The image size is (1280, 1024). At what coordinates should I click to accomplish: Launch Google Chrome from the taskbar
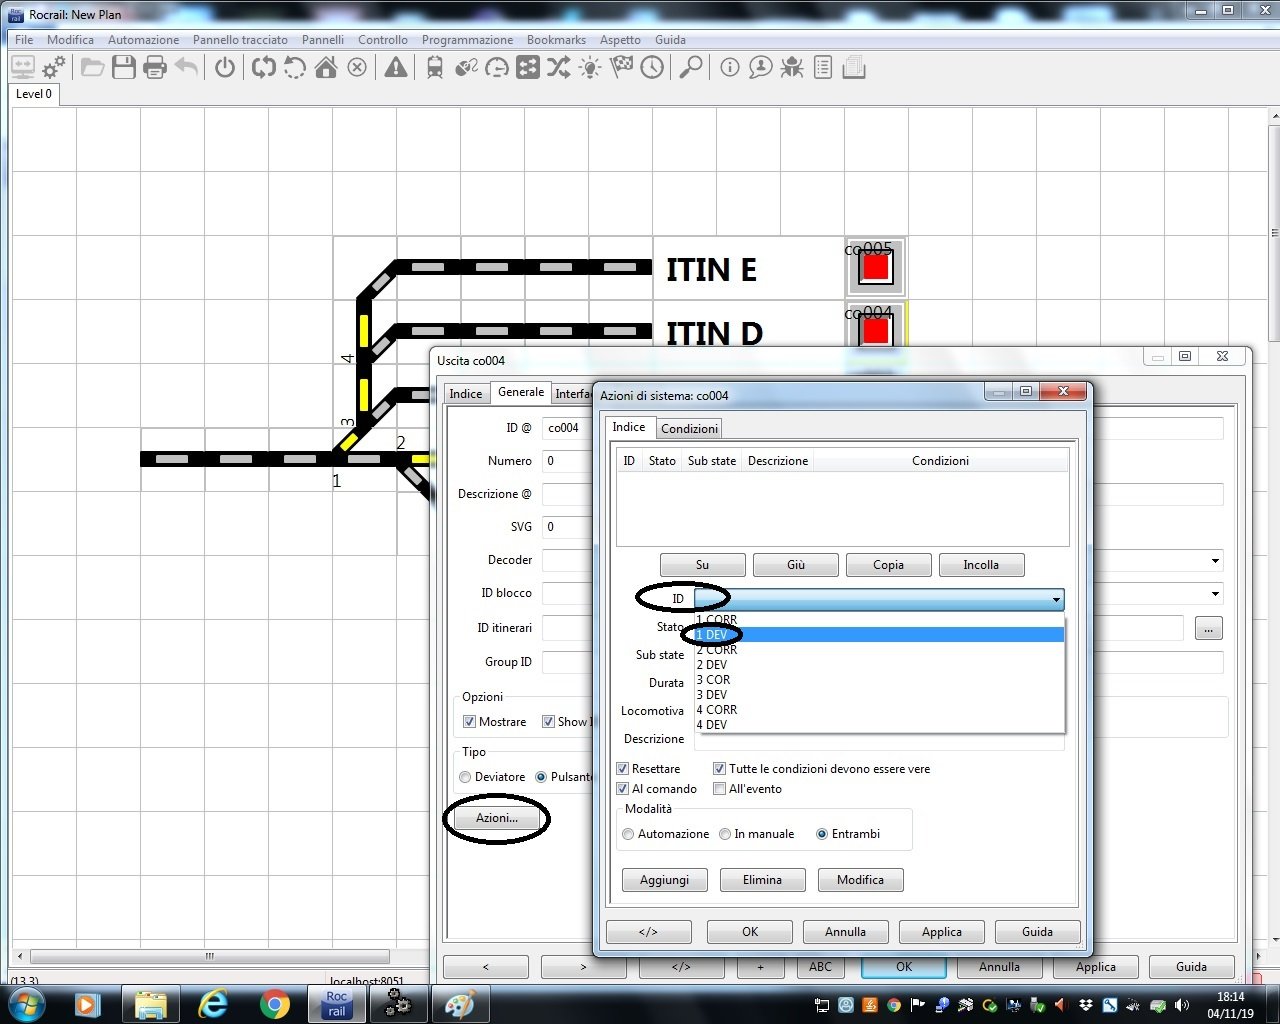coord(274,1004)
